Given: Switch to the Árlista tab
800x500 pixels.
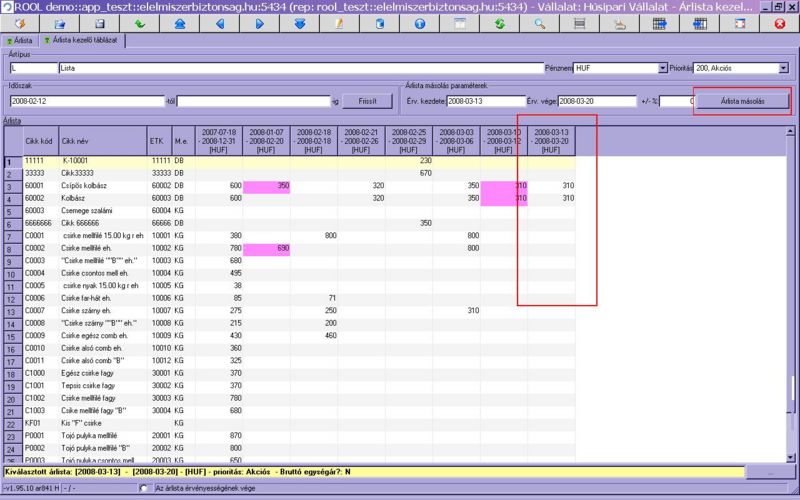Looking at the screenshot, I should (x=19, y=41).
